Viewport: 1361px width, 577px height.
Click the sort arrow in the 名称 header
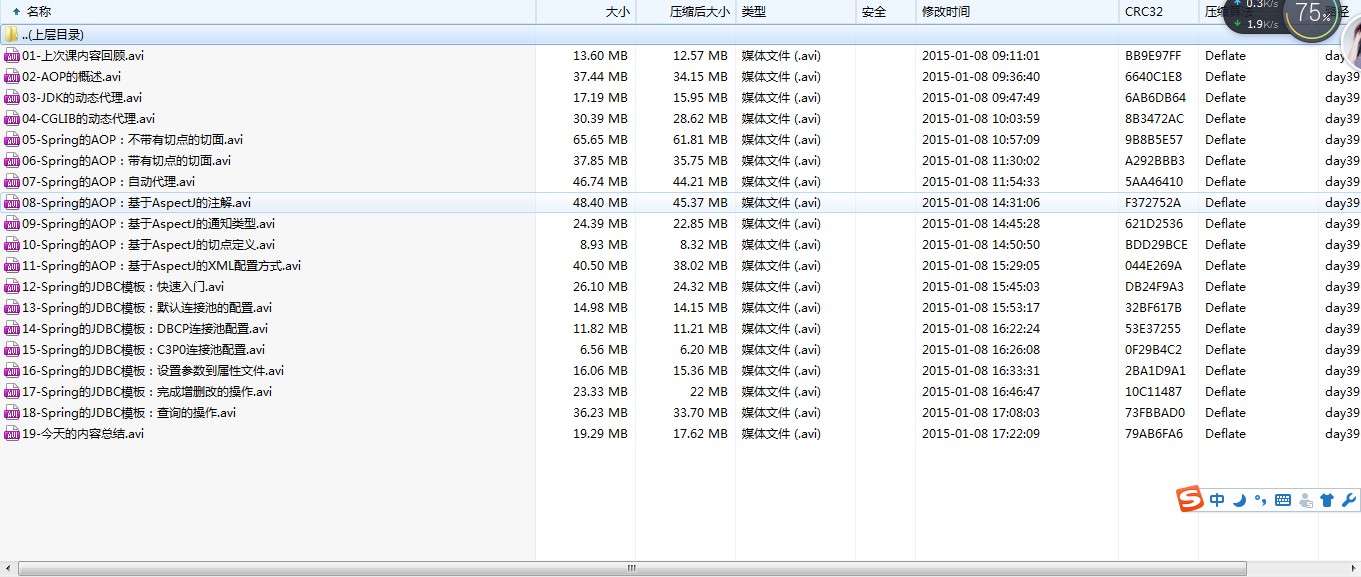[x=16, y=12]
